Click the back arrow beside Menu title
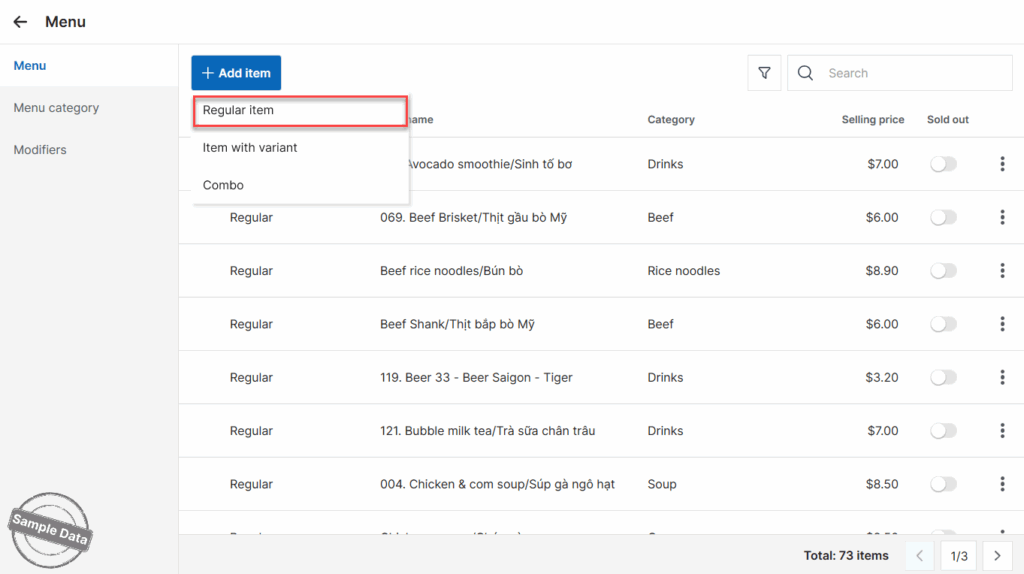The height and width of the screenshot is (574, 1024). (20, 22)
